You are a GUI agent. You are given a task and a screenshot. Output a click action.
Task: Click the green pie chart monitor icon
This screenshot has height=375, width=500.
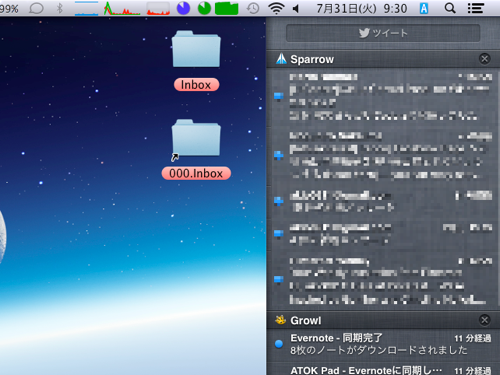204,8
